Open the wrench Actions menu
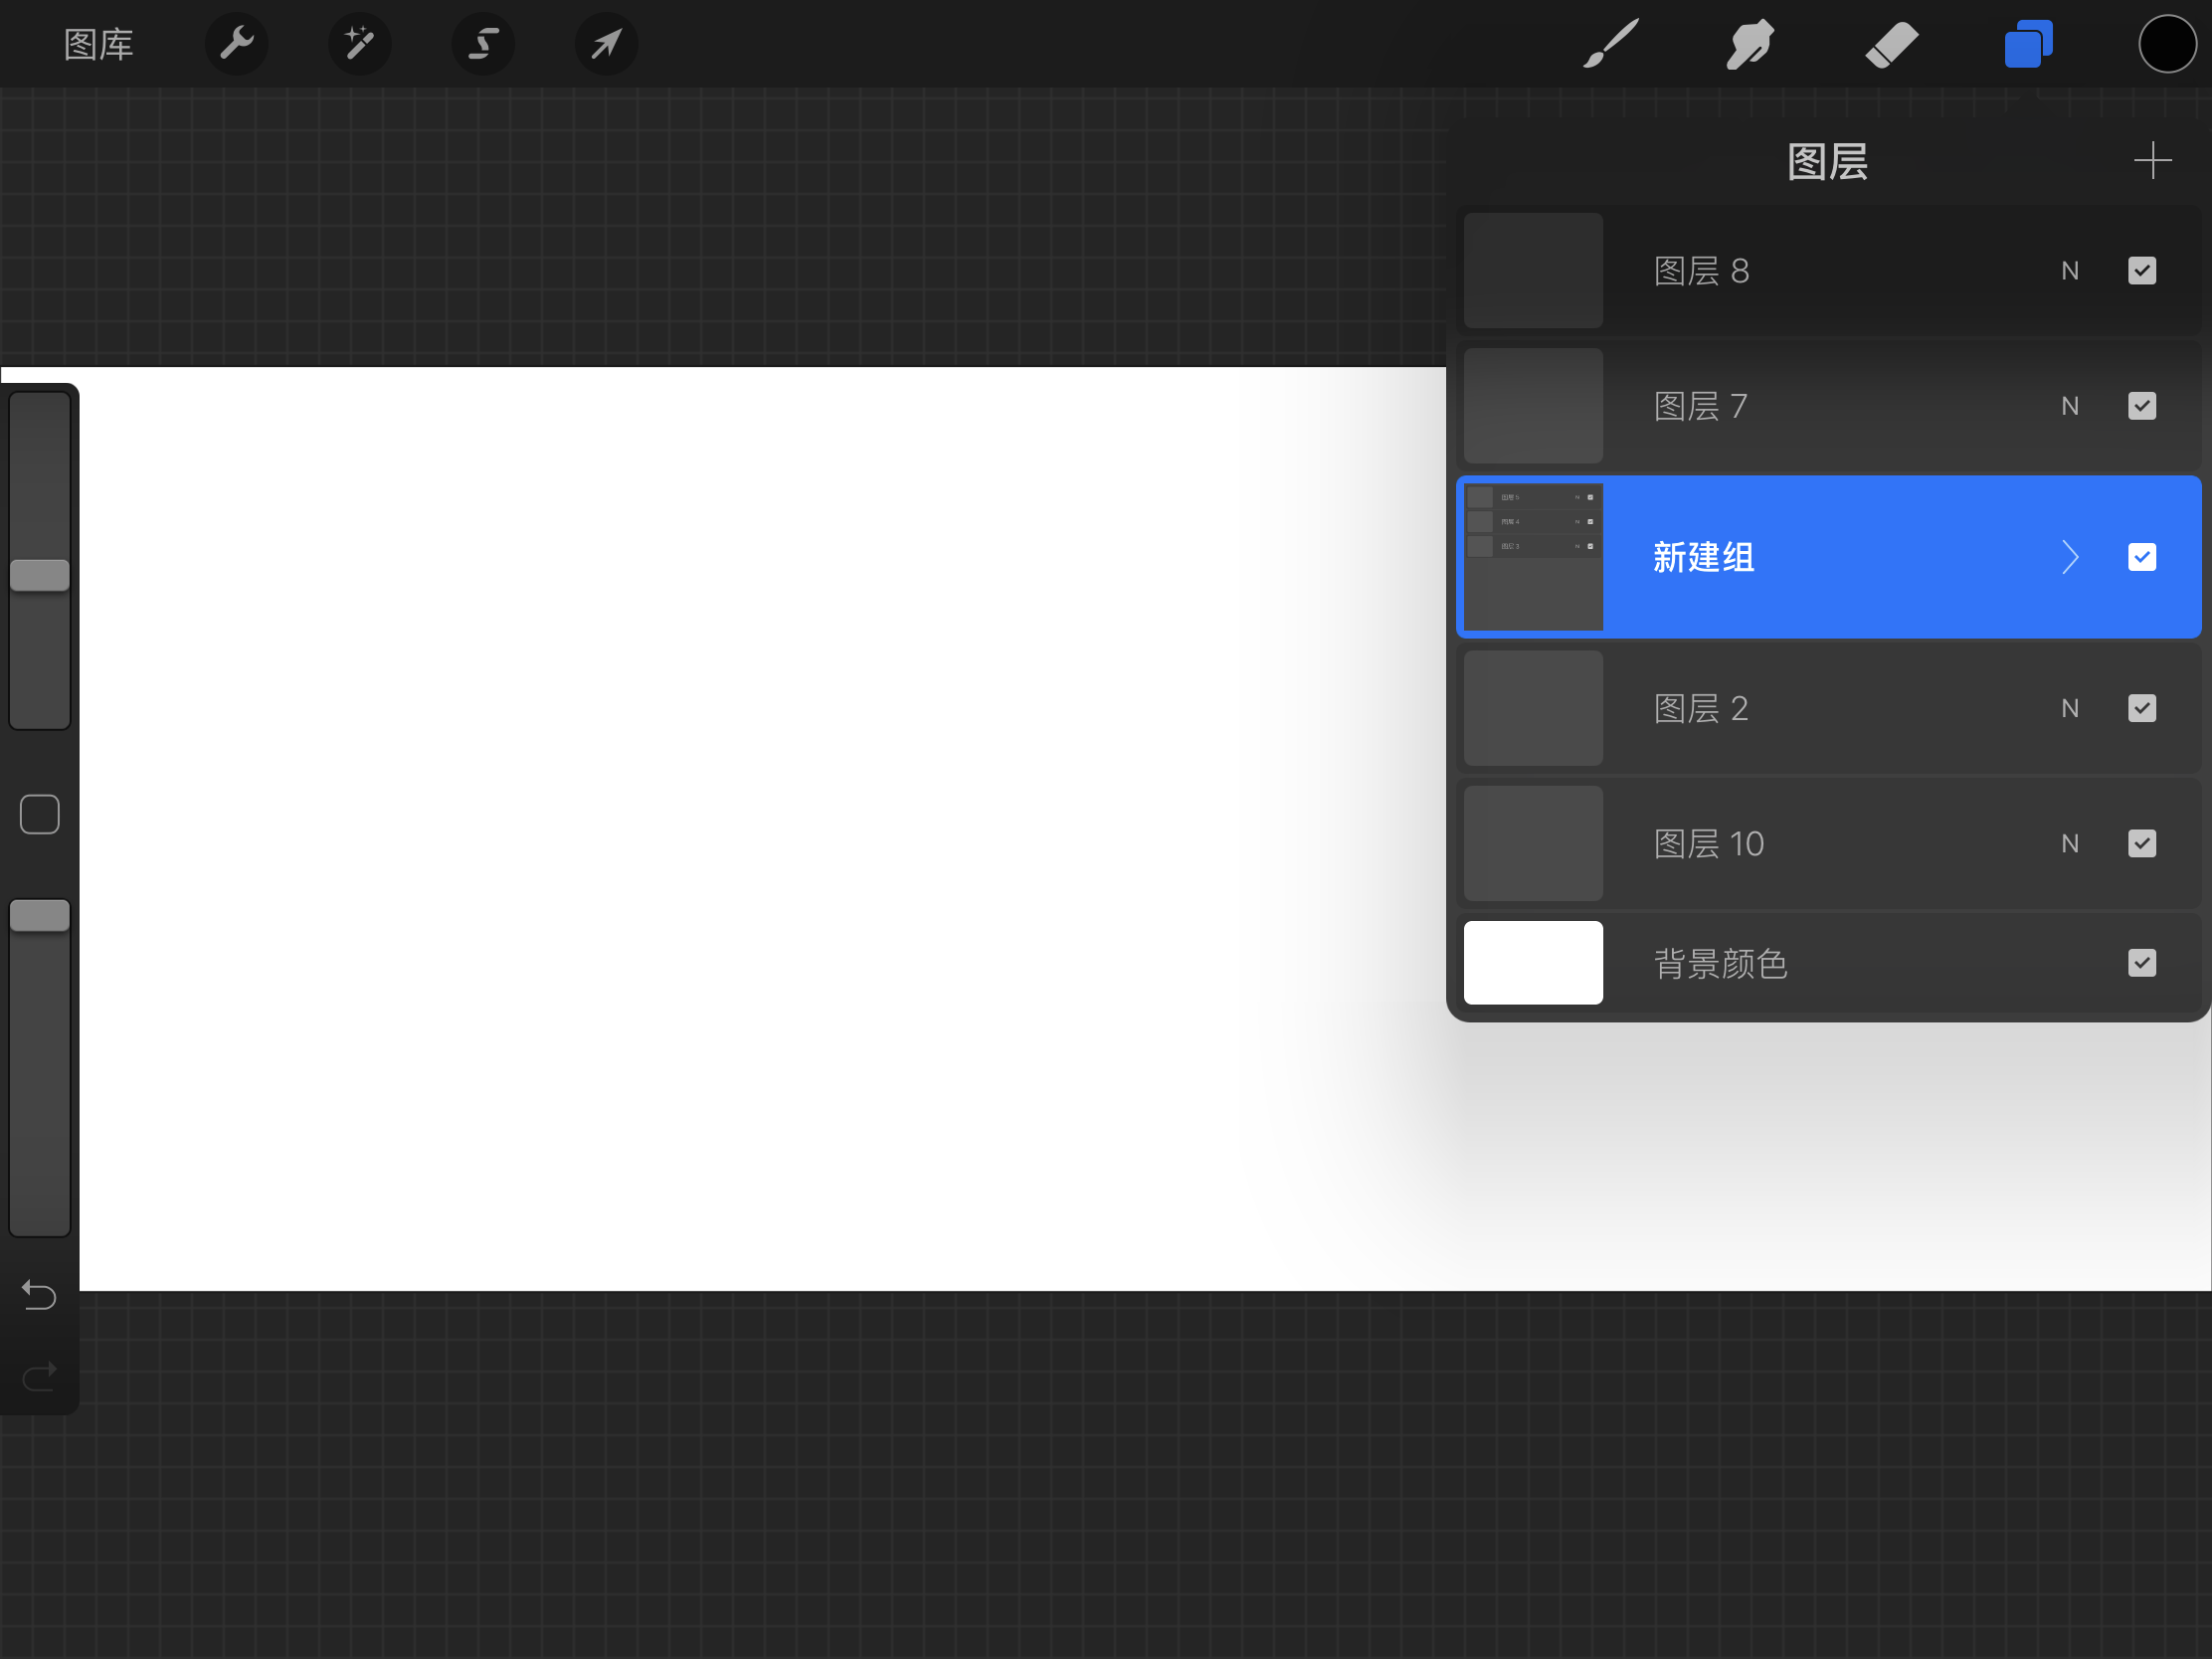2212x1659 pixels. click(237, 44)
